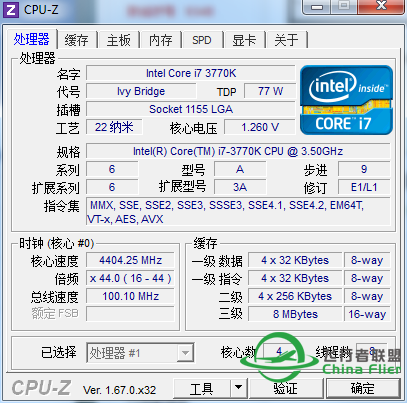The image size is (407, 403).
Task: Click the 验证 button
Action: 286,388
